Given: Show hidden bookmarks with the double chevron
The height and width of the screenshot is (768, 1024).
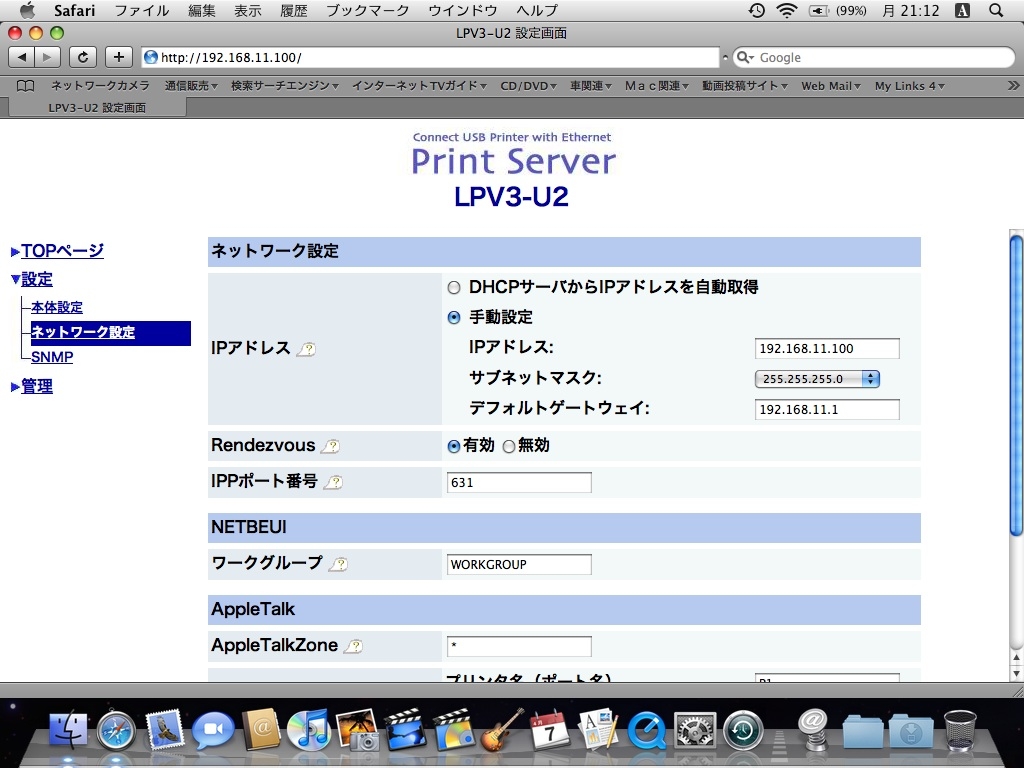Looking at the screenshot, I should point(1012,86).
